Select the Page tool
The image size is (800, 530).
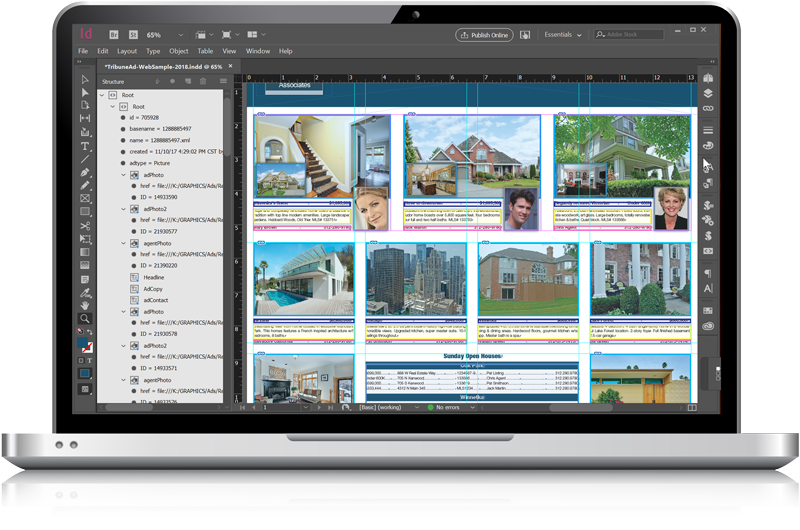(x=85, y=105)
